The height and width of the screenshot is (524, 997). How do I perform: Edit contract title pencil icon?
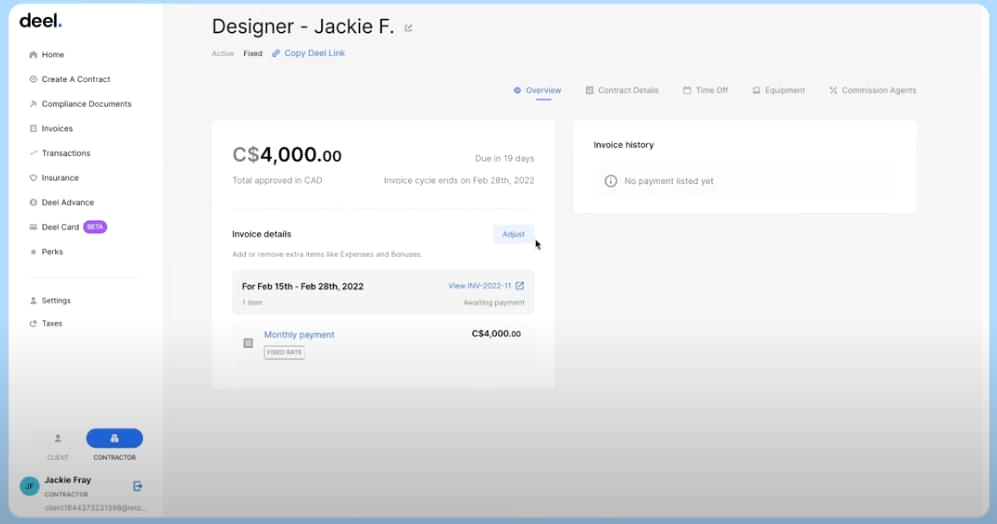click(408, 28)
